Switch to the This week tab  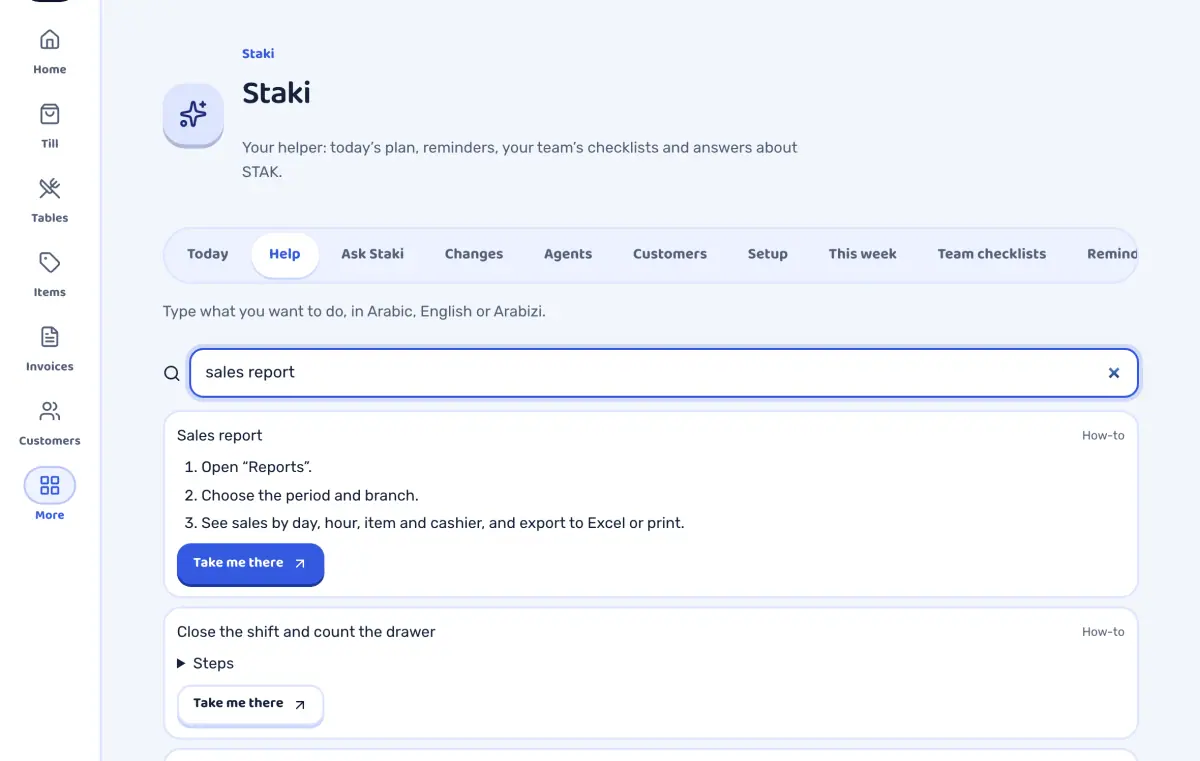click(x=863, y=254)
